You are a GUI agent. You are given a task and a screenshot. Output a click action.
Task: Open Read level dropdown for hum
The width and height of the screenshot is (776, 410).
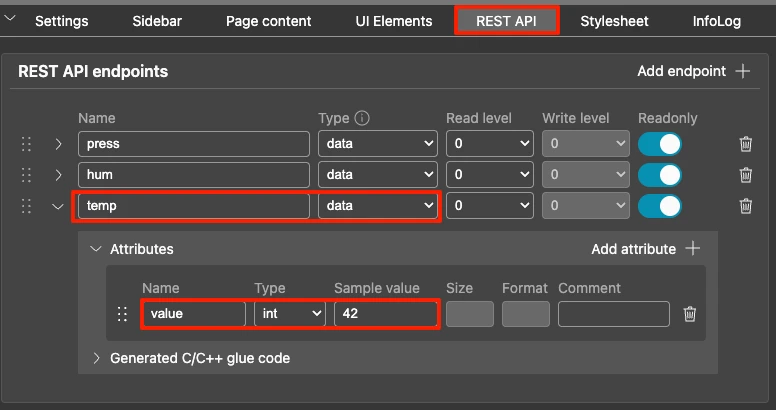pos(490,175)
